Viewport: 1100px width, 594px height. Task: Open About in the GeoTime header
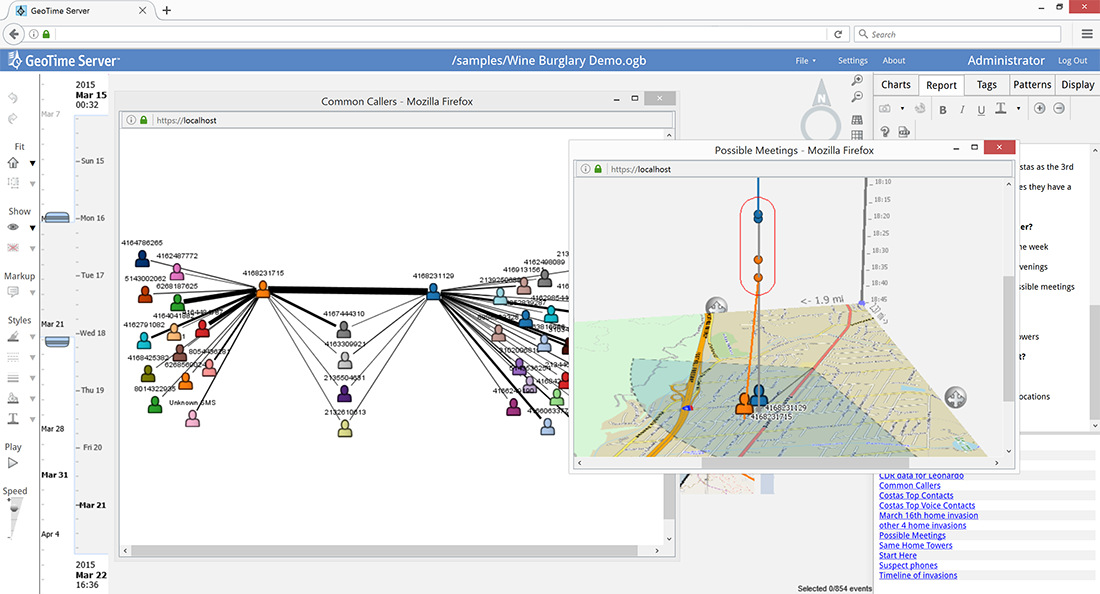tap(894, 61)
